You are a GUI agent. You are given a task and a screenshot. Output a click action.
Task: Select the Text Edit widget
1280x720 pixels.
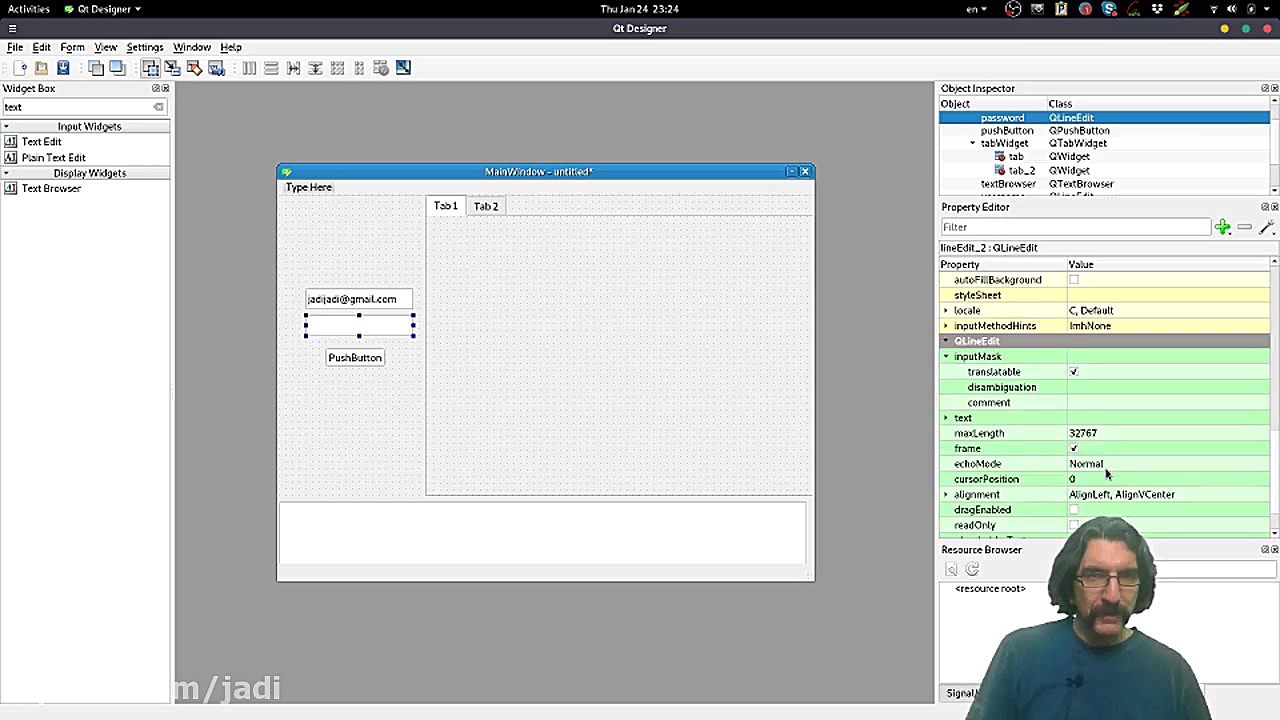(x=42, y=142)
